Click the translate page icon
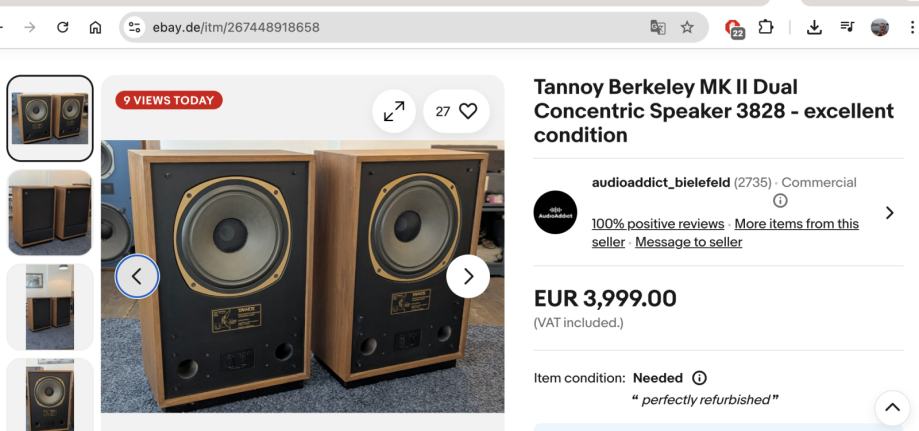 pos(657,28)
